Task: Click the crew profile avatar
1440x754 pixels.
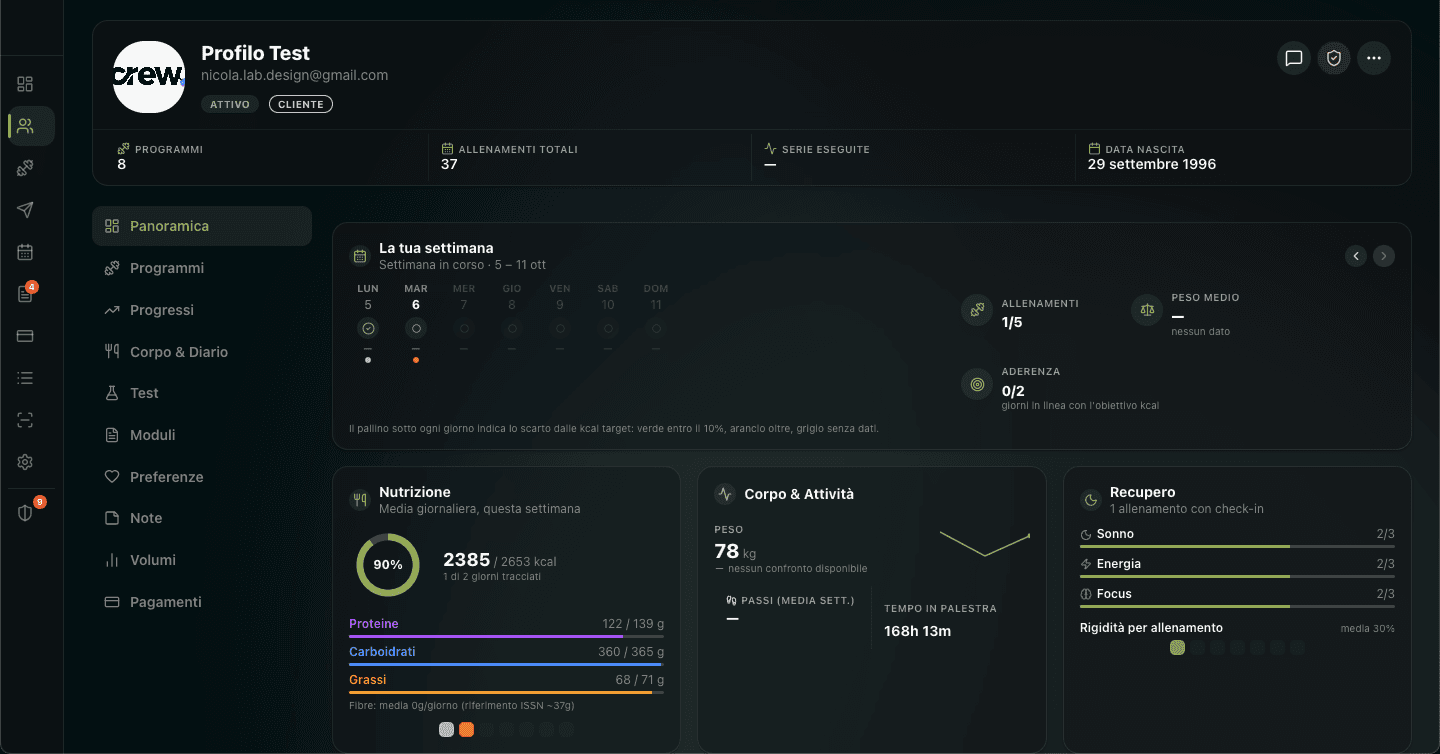Action: pos(149,77)
